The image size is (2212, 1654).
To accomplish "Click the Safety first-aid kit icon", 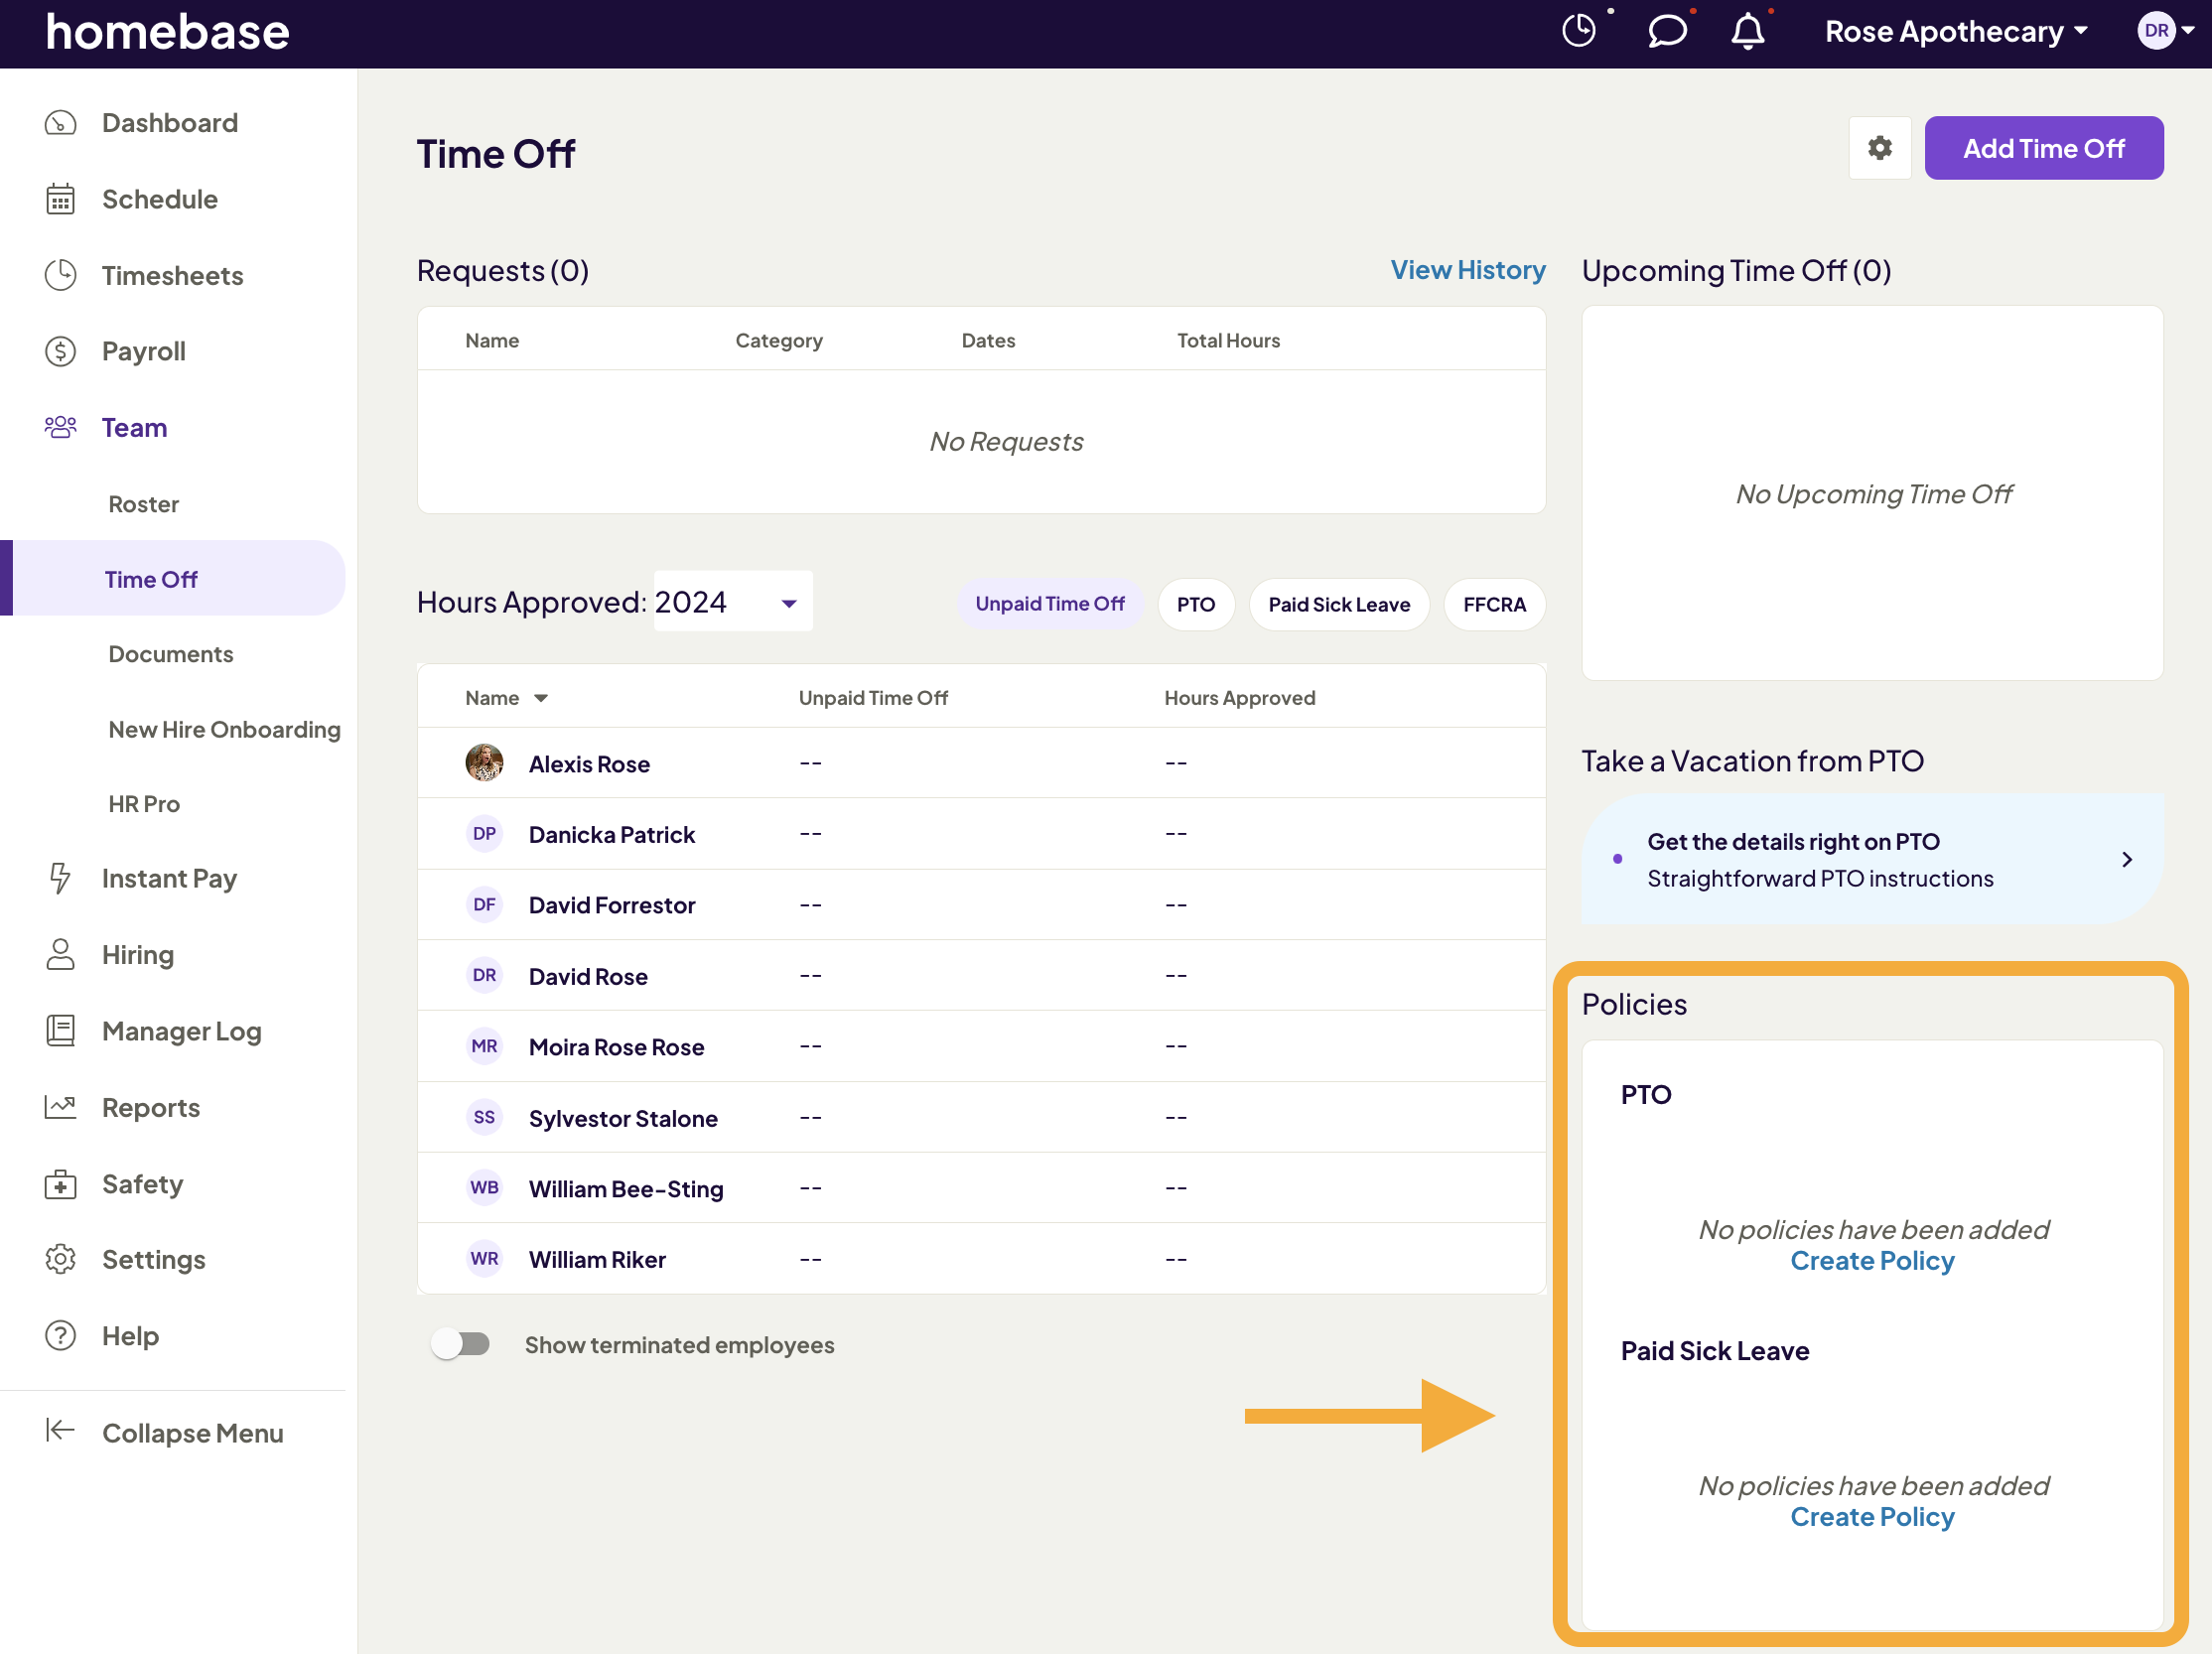I will pos(60,1184).
